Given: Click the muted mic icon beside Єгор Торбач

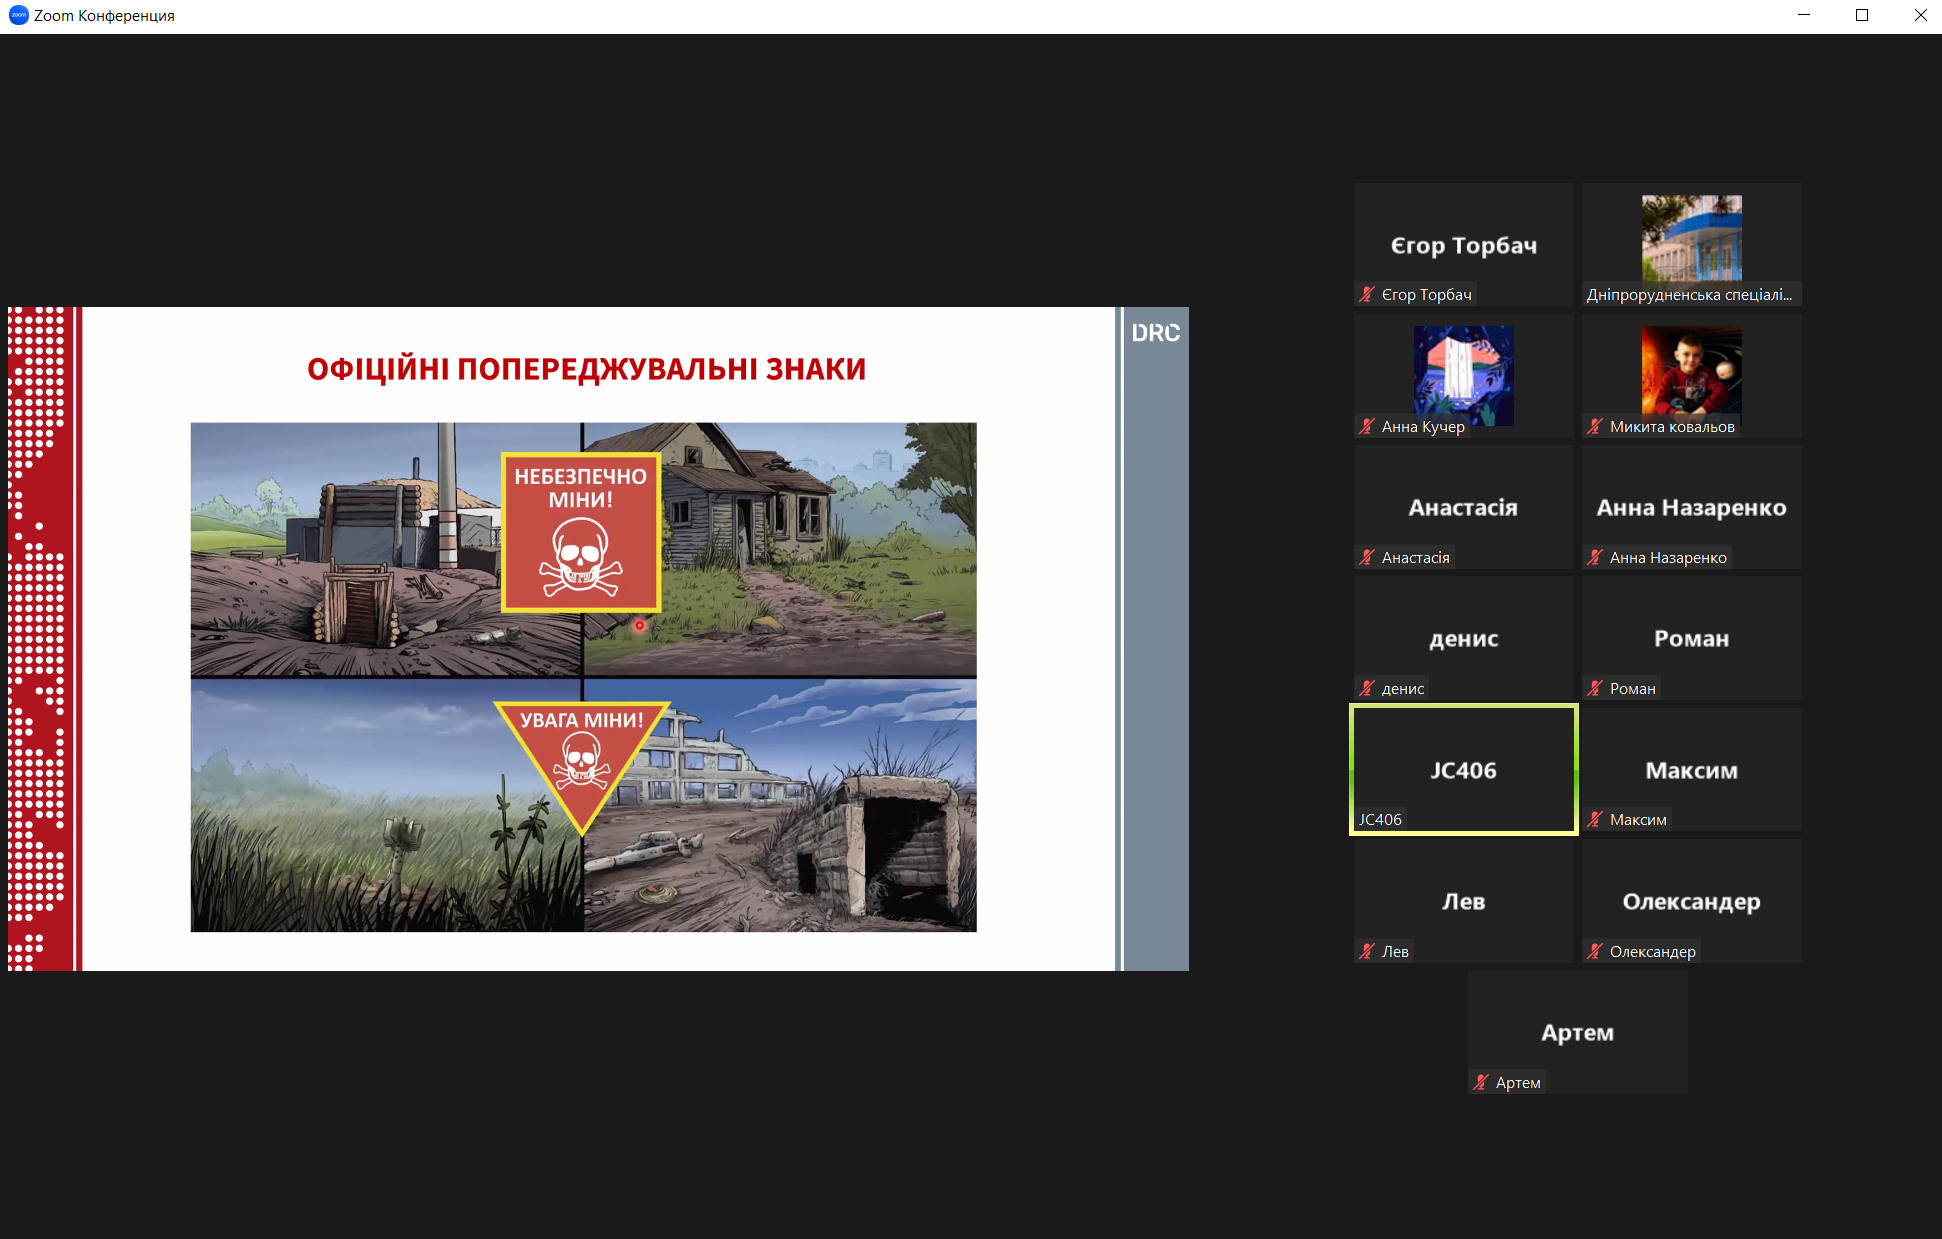Looking at the screenshot, I should coord(1367,295).
